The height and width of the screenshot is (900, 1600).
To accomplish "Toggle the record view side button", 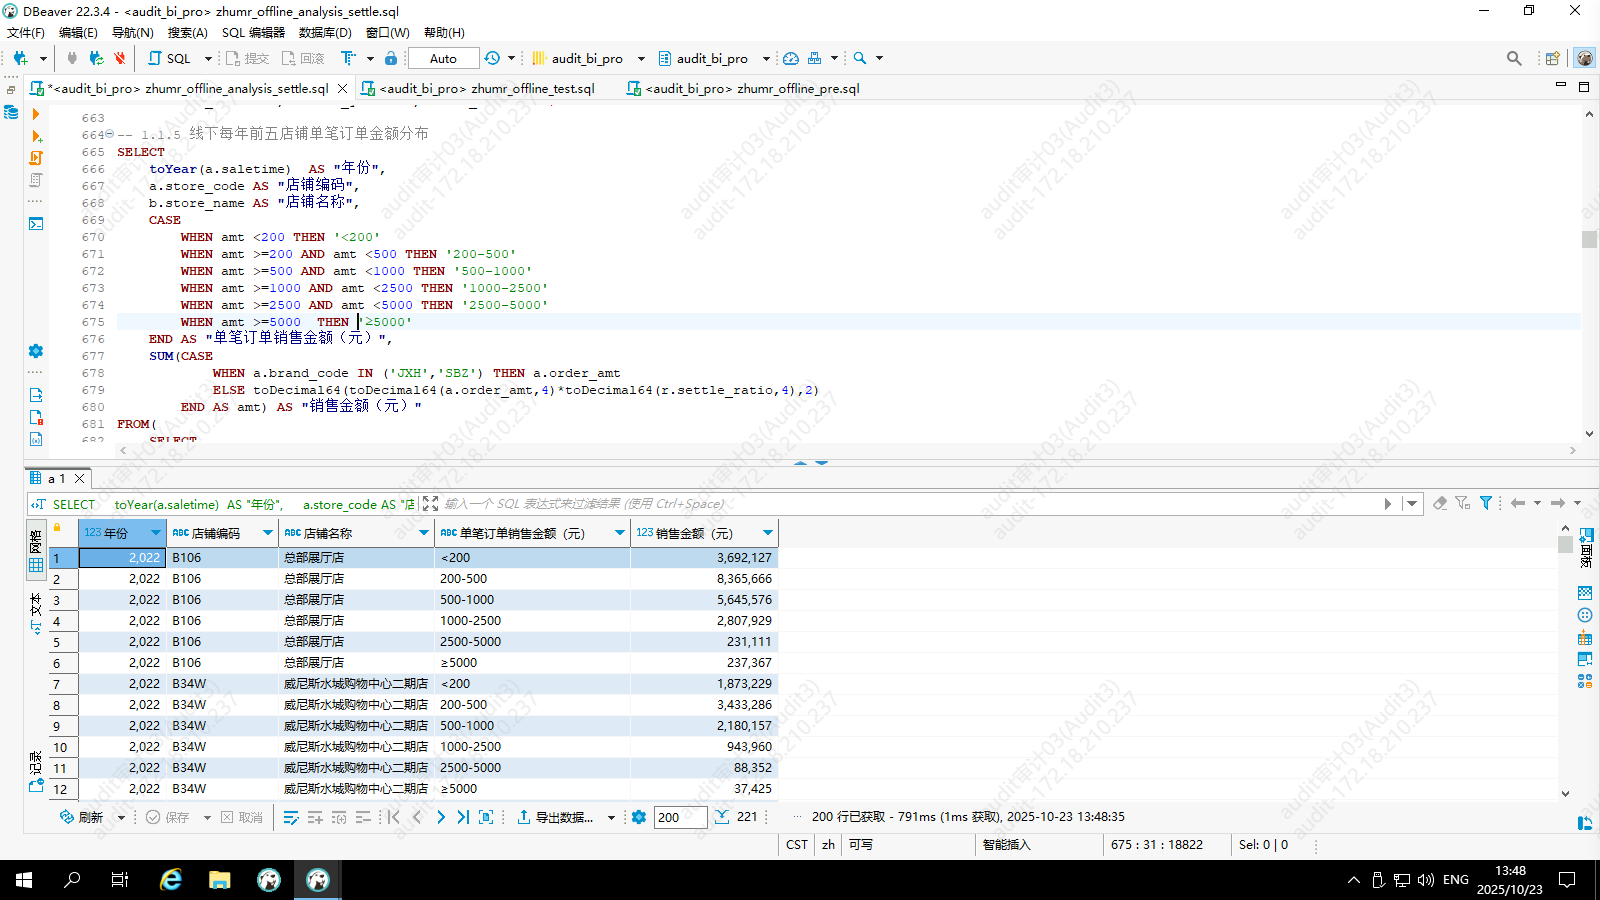I will pyautogui.click(x=36, y=772).
